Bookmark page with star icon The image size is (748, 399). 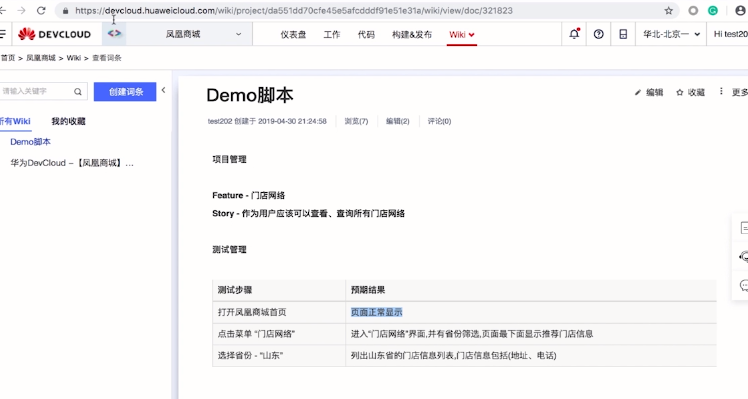point(668,10)
